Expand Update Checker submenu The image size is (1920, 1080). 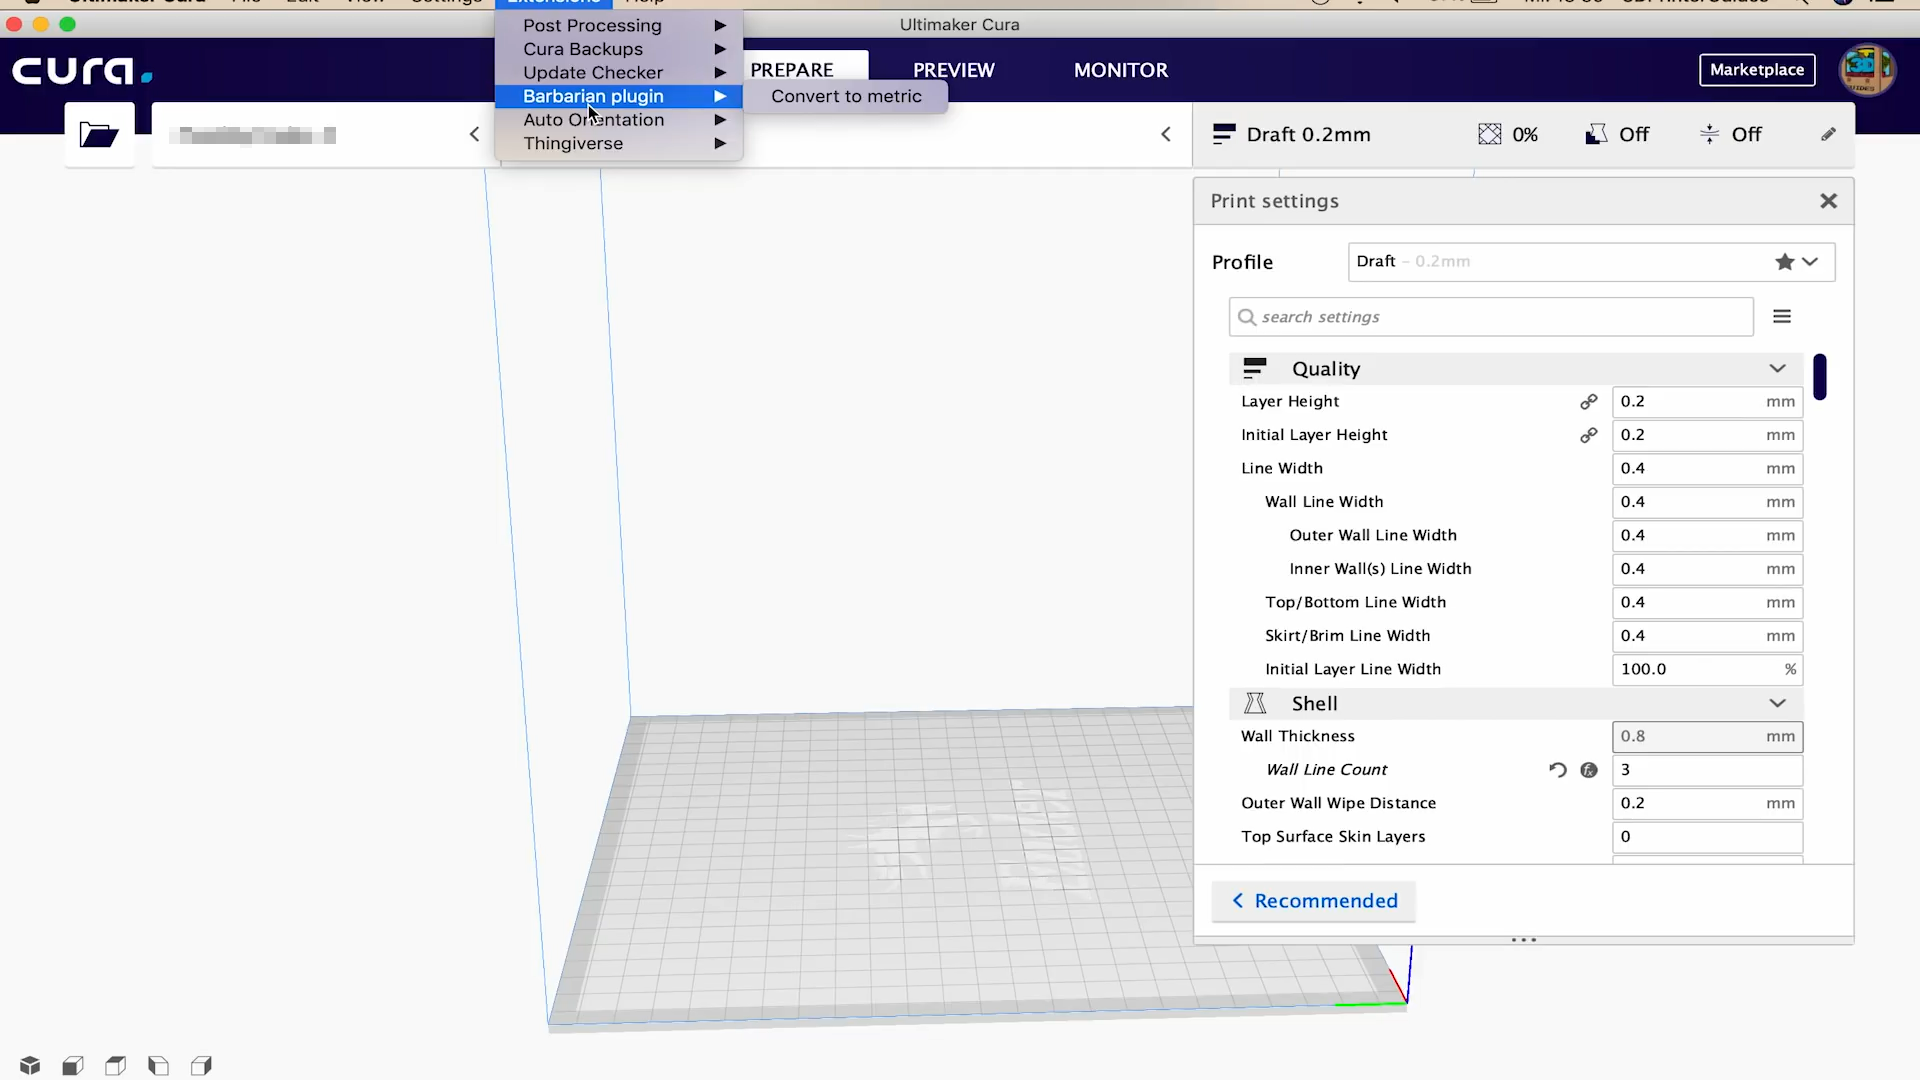click(619, 73)
